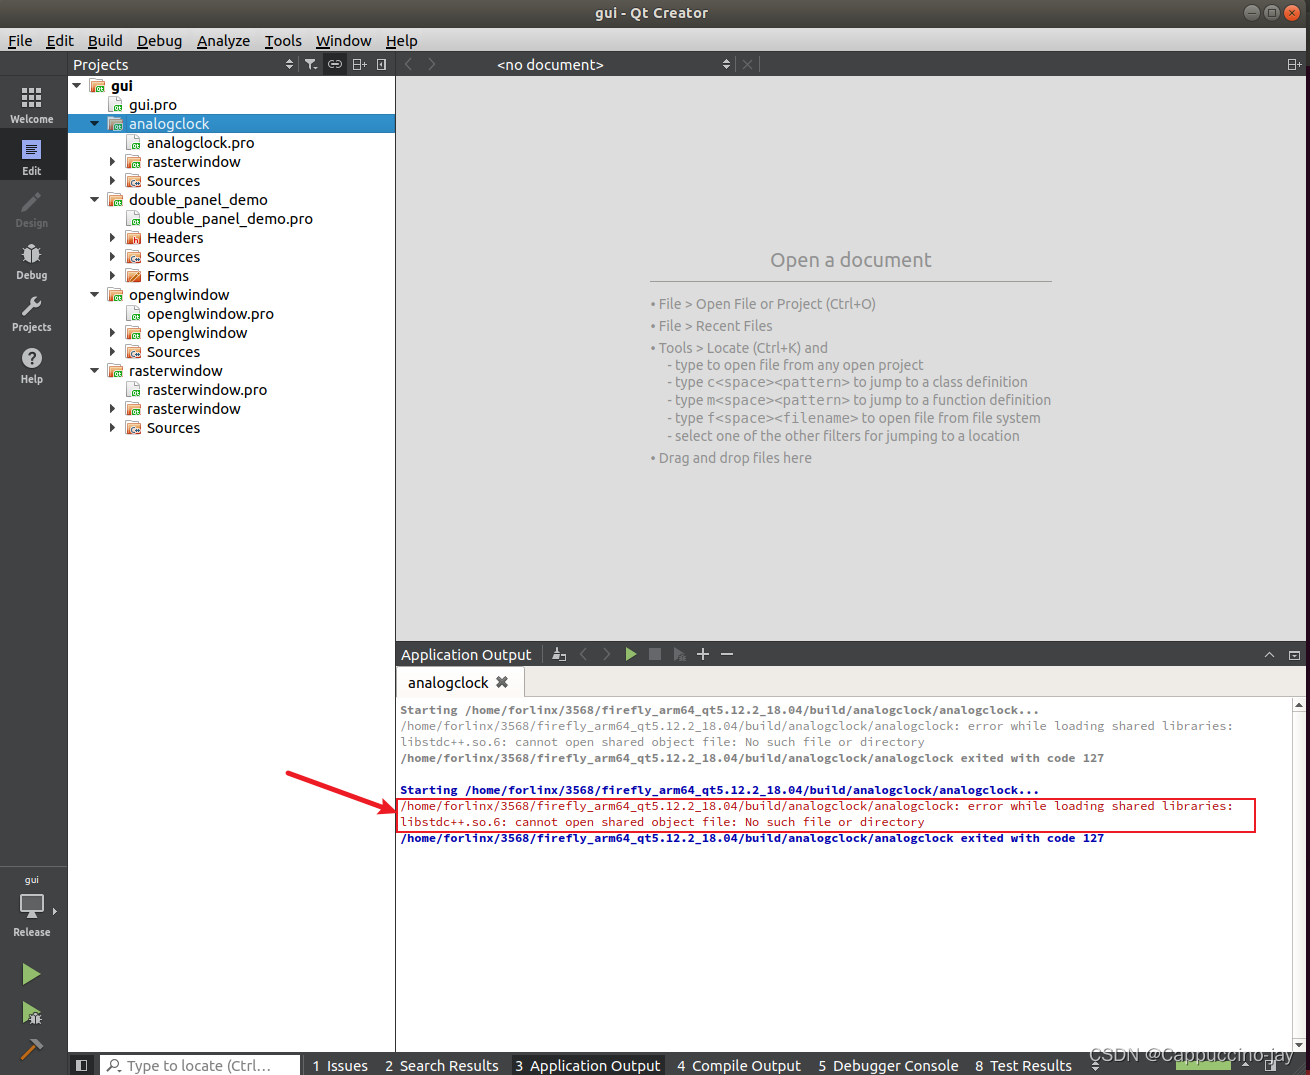The image size is (1310, 1075).
Task: Clear Application Output with broom icon
Action: point(559,654)
